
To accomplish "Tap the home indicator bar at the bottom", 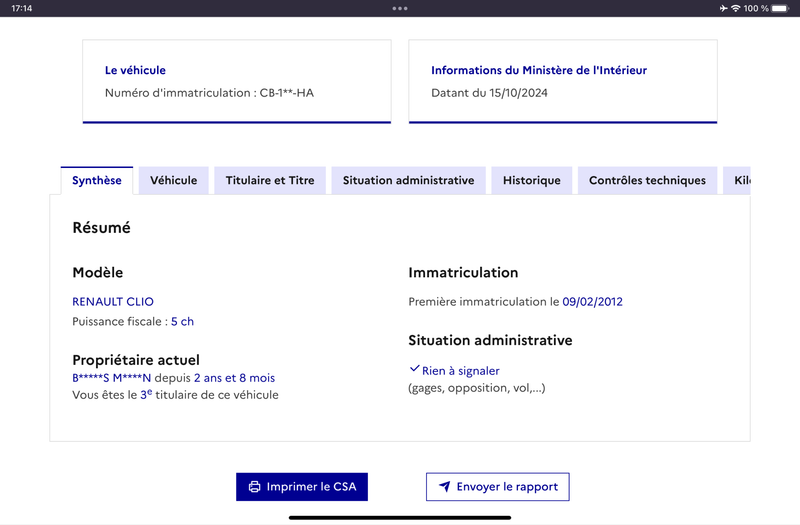I will [x=400, y=517].
